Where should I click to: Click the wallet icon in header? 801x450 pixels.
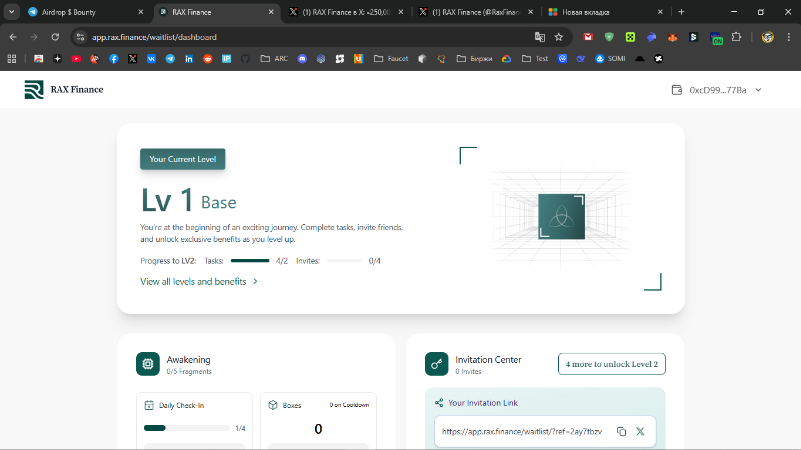point(676,90)
